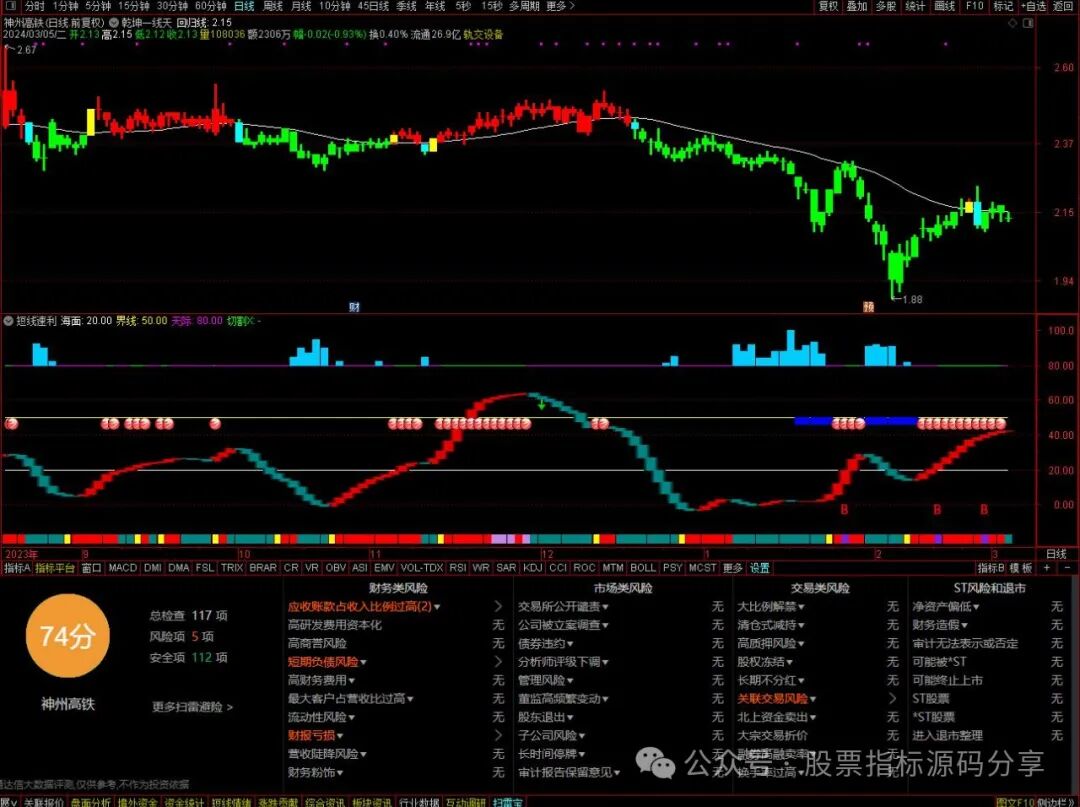Image resolution: width=1080 pixels, height=807 pixels.
Task: Click the panel layout icon before 分时
Action: click(9, 6)
